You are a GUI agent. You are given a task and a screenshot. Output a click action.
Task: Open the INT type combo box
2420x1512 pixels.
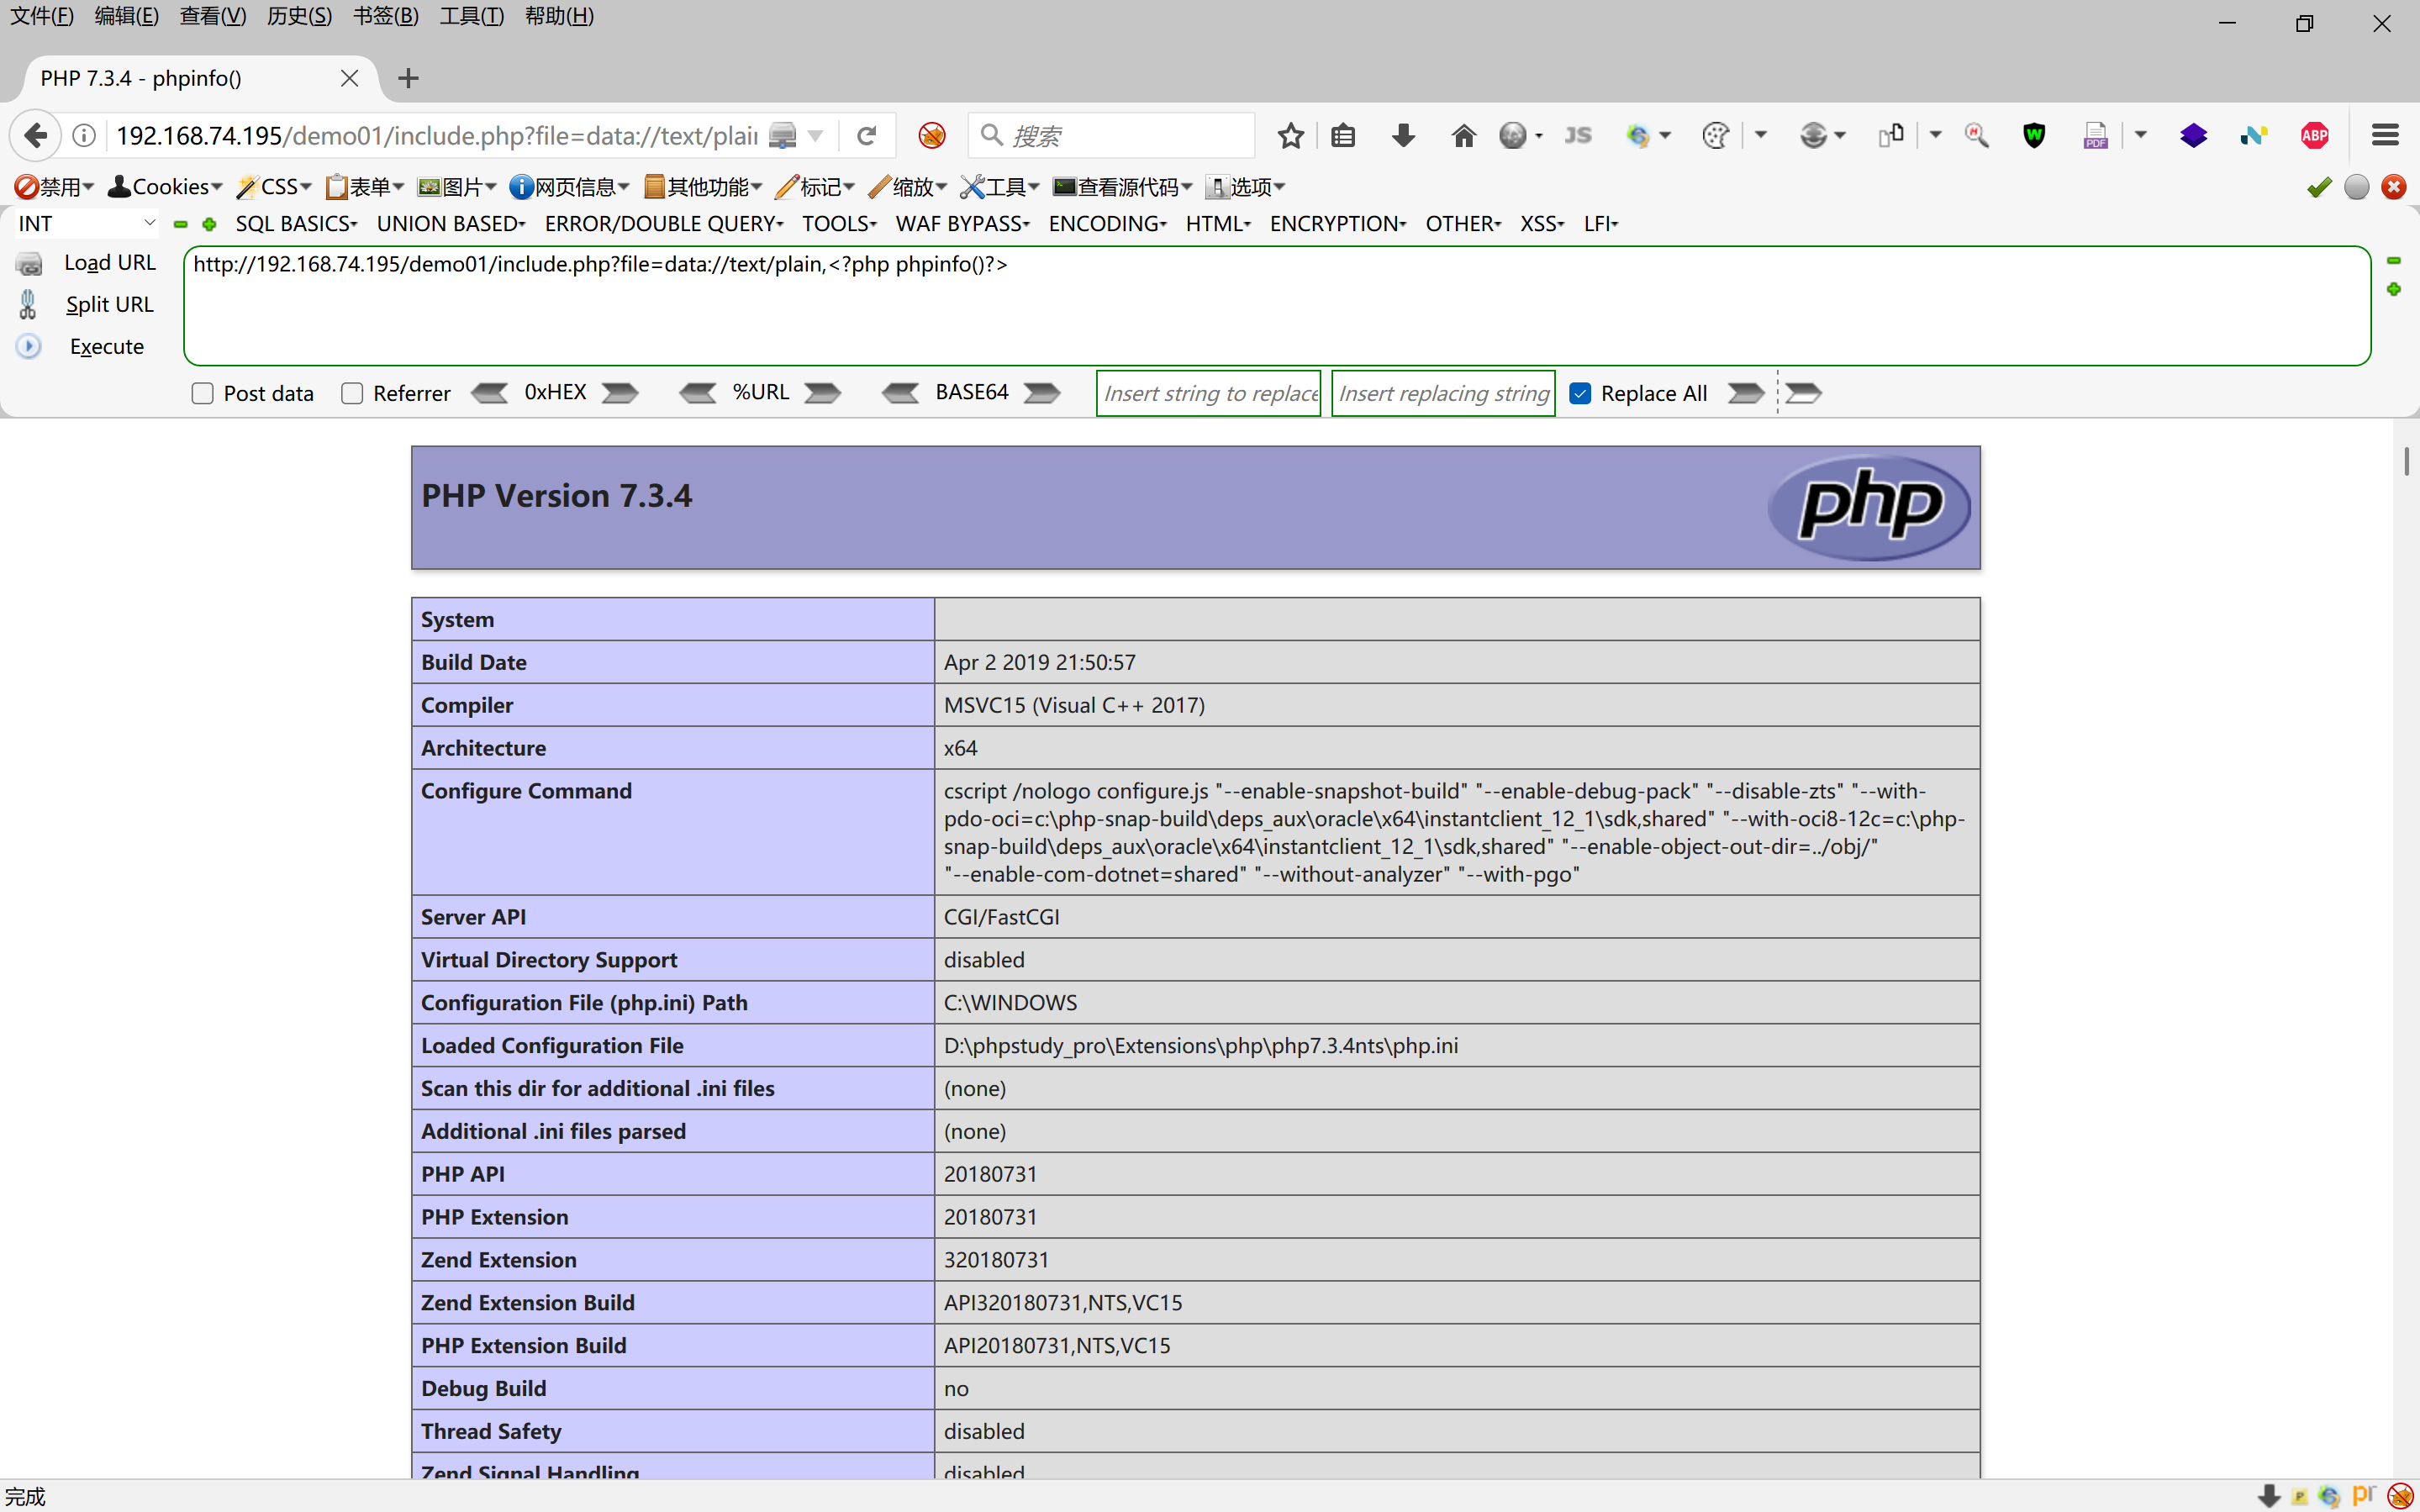(x=85, y=224)
